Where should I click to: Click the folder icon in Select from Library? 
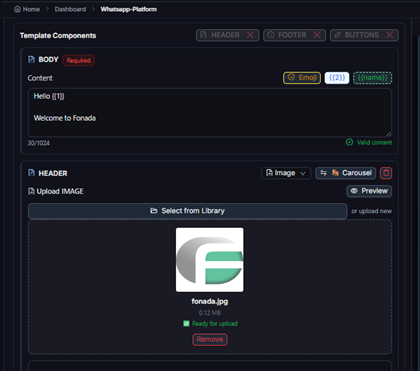pyautogui.click(x=154, y=211)
